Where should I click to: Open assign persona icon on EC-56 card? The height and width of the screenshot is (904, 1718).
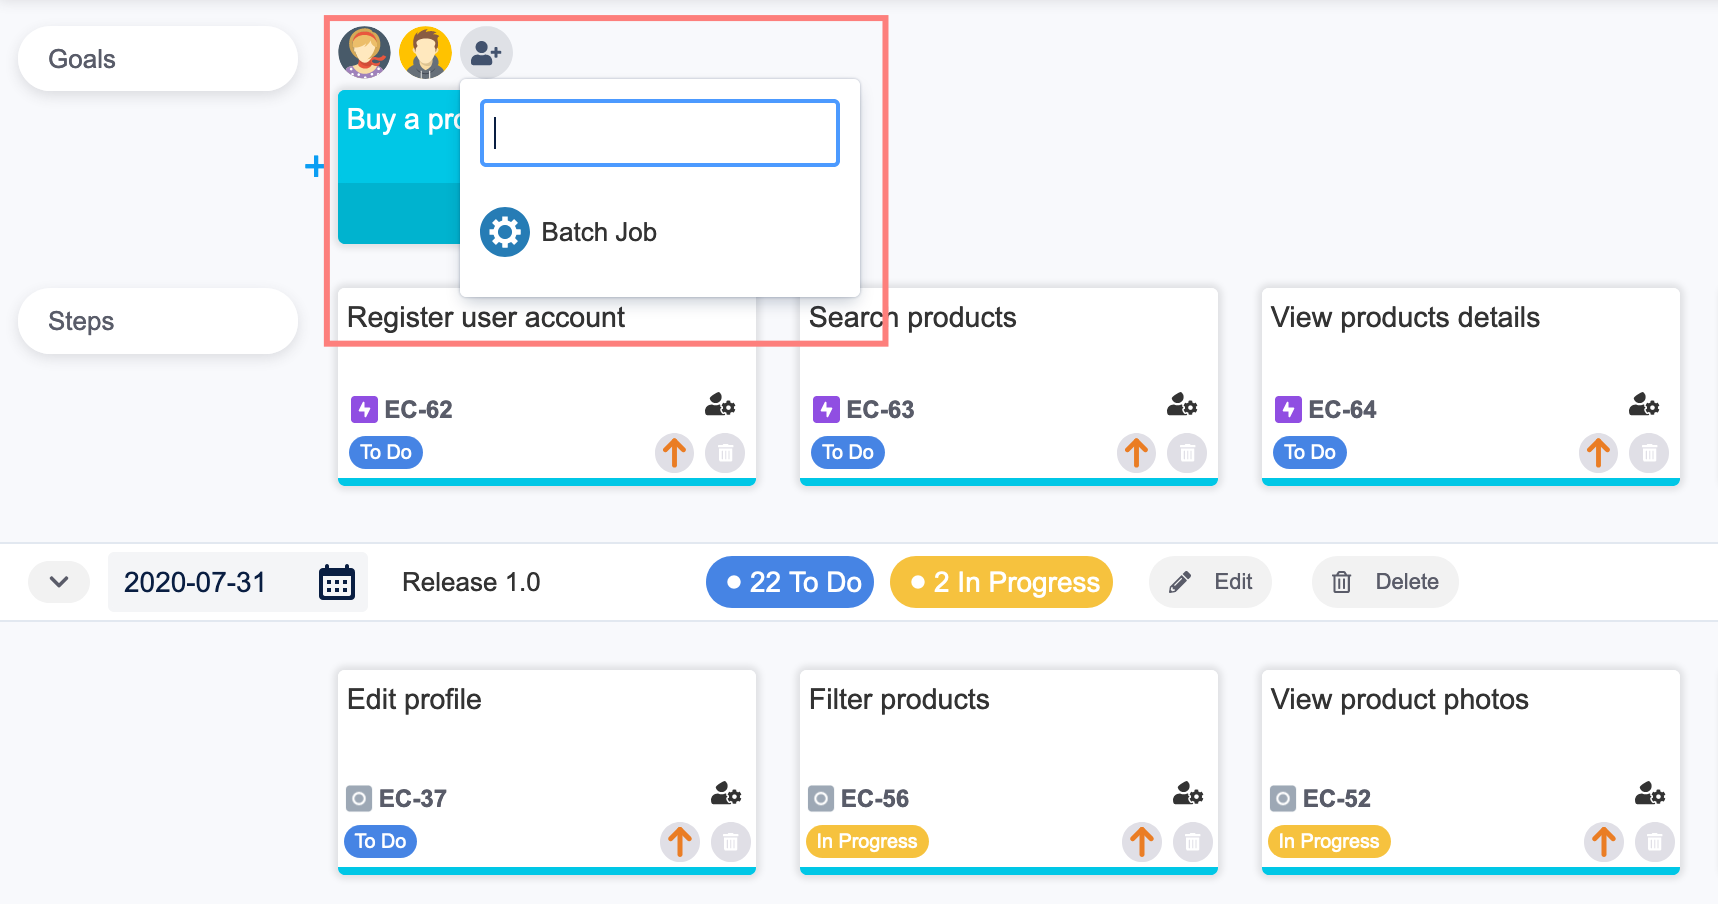(x=1187, y=795)
